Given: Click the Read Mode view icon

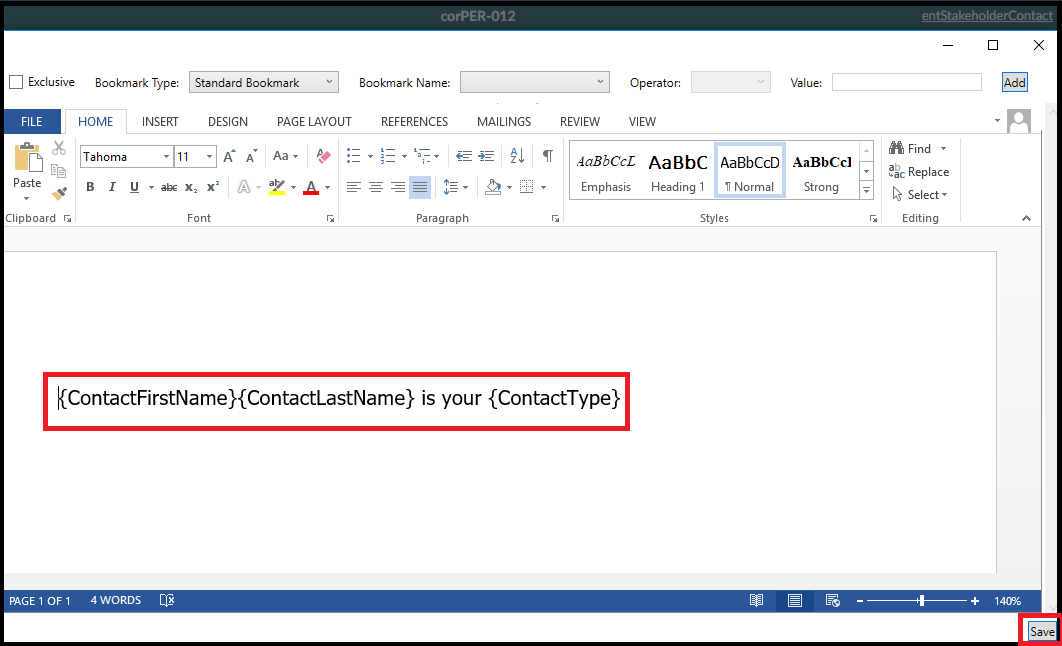Looking at the screenshot, I should [757, 601].
